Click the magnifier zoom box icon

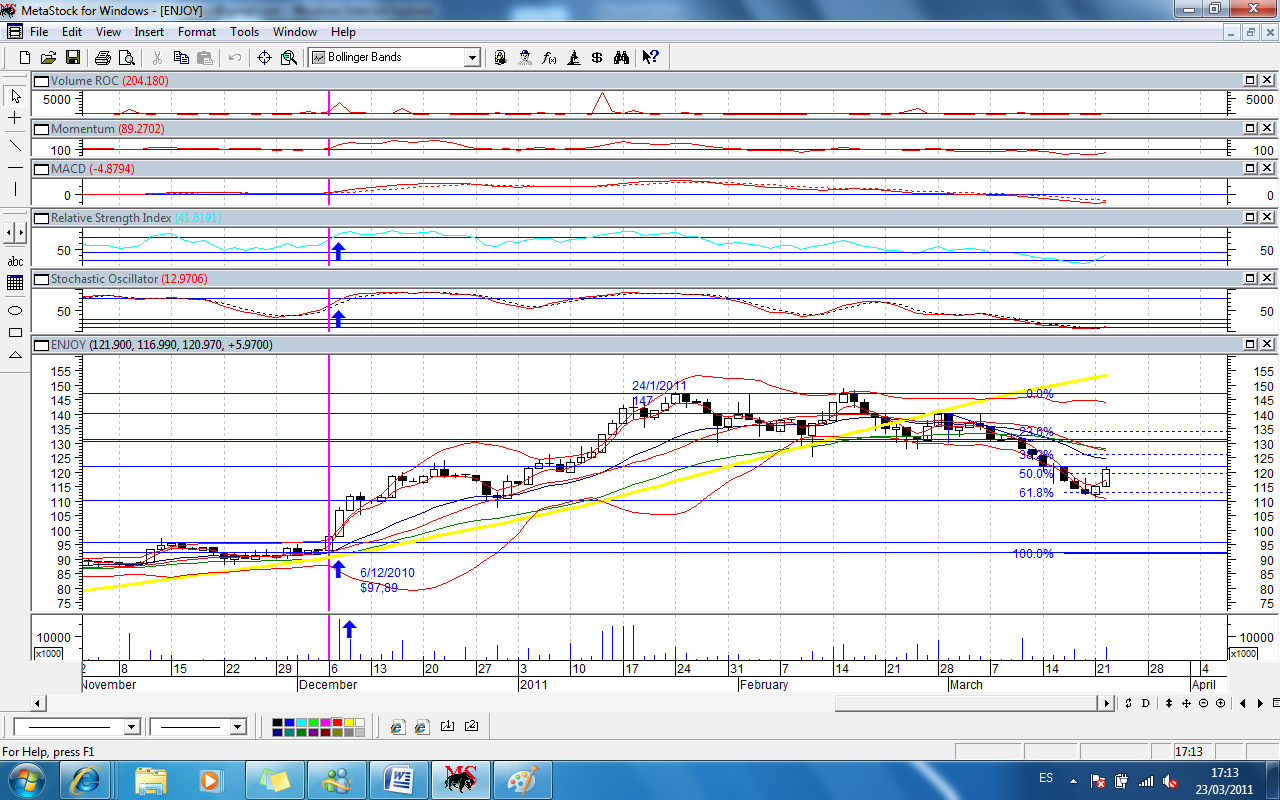coord(289,57)
